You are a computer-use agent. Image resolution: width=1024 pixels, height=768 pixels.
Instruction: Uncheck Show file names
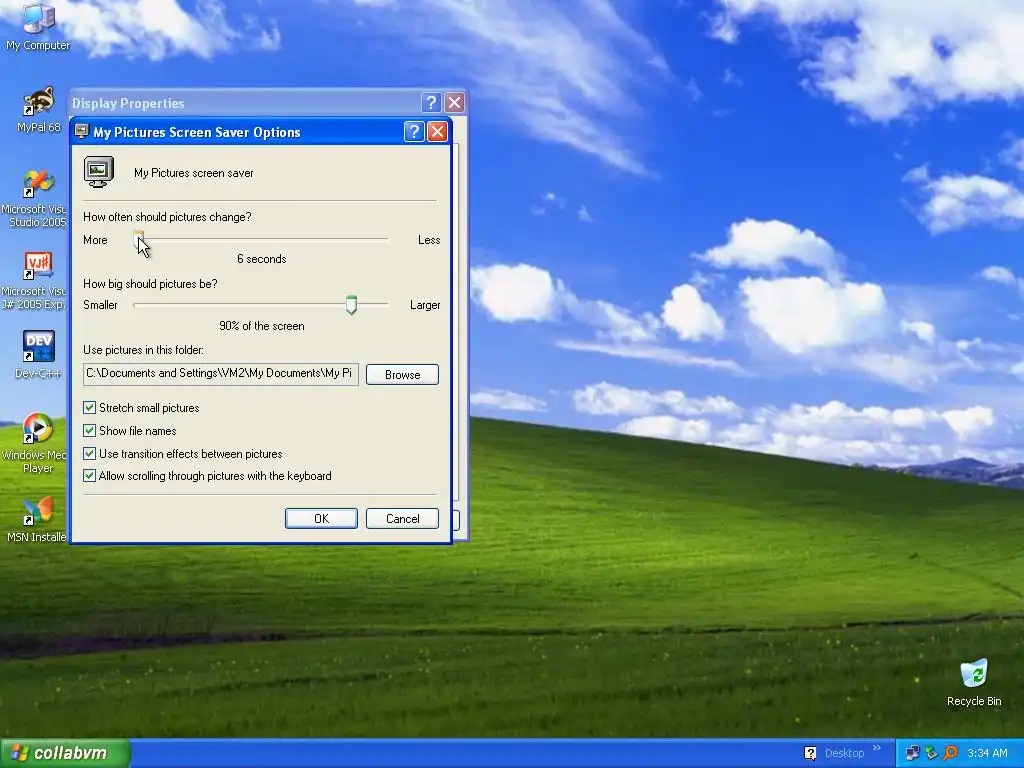(89, 430)
